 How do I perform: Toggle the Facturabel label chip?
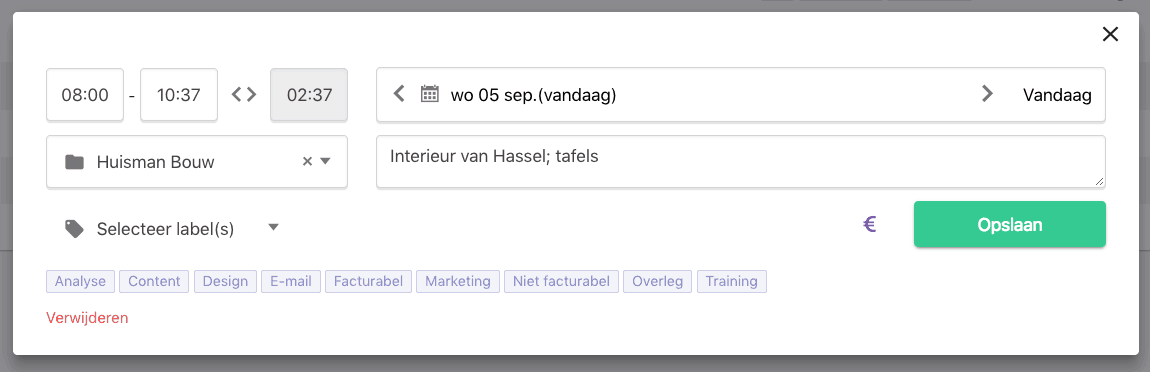tap(368, 281)
